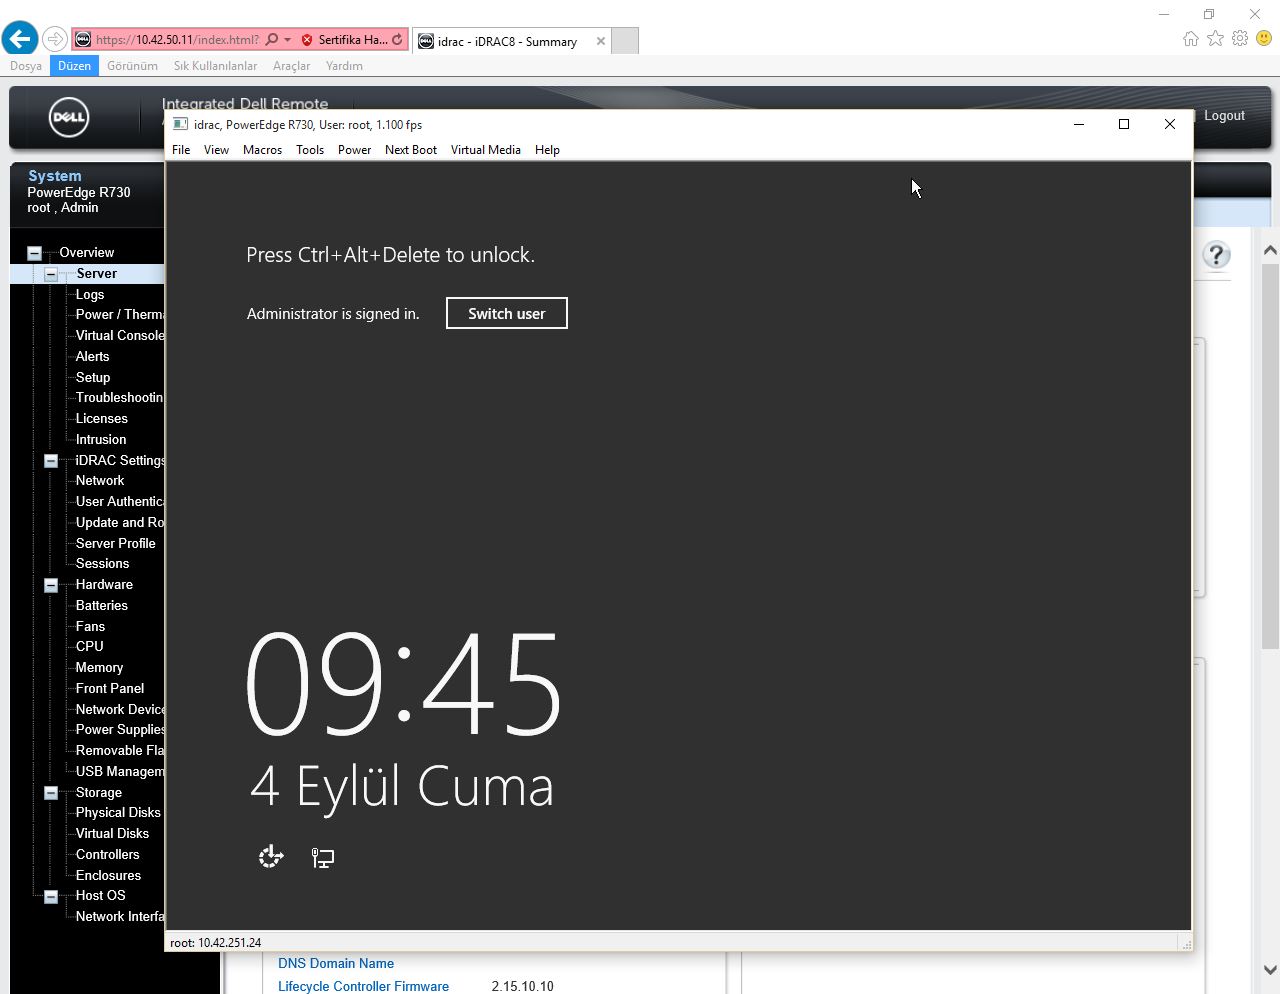Open the Favorites star icon

click(1215, 38)
